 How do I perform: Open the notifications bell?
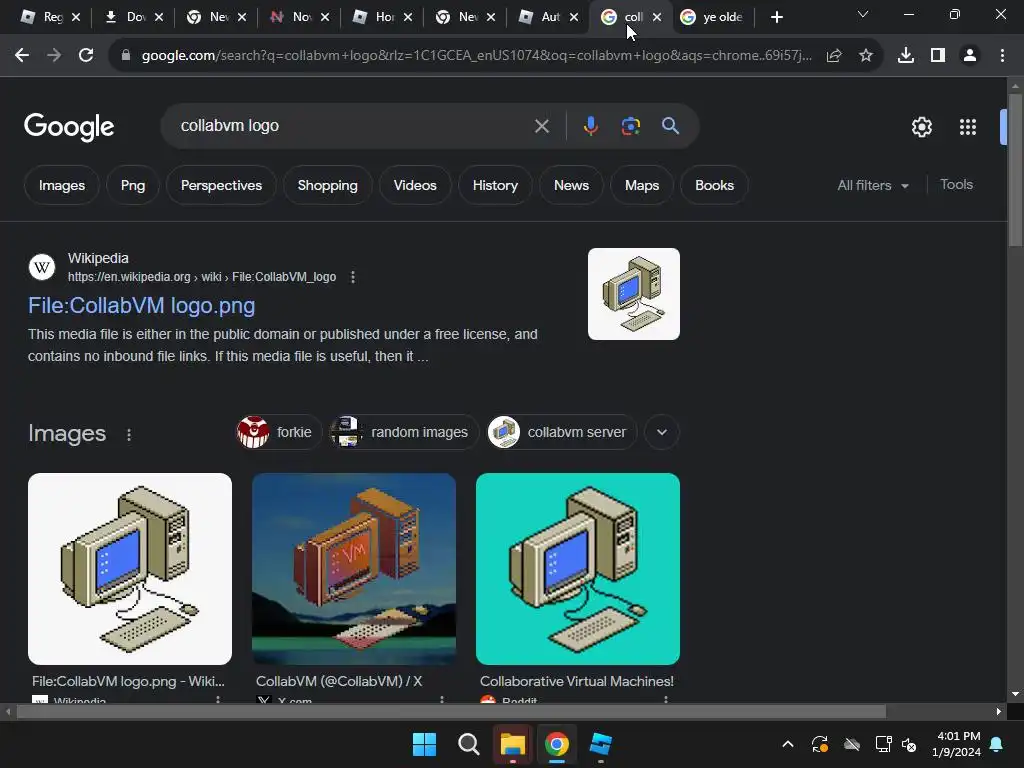(997, 744)
